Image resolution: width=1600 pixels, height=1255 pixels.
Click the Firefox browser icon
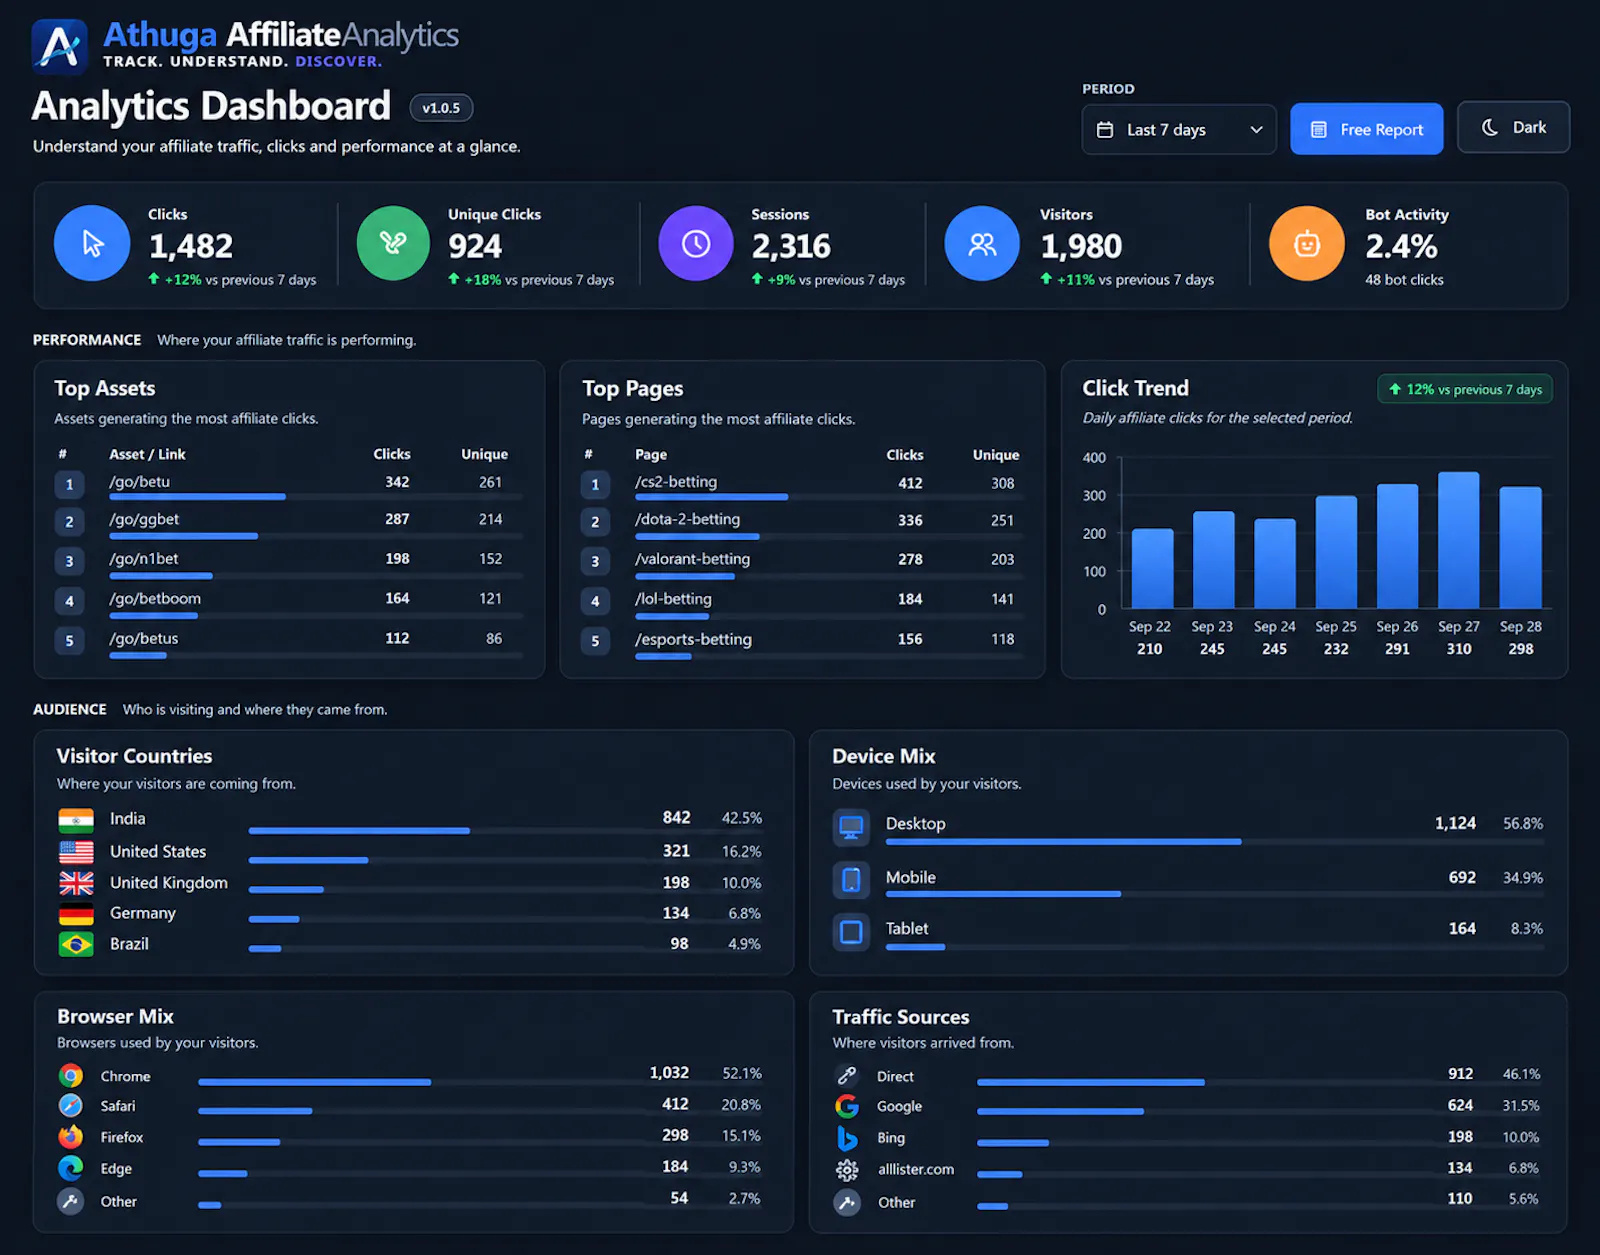(x=71, y=1137)
